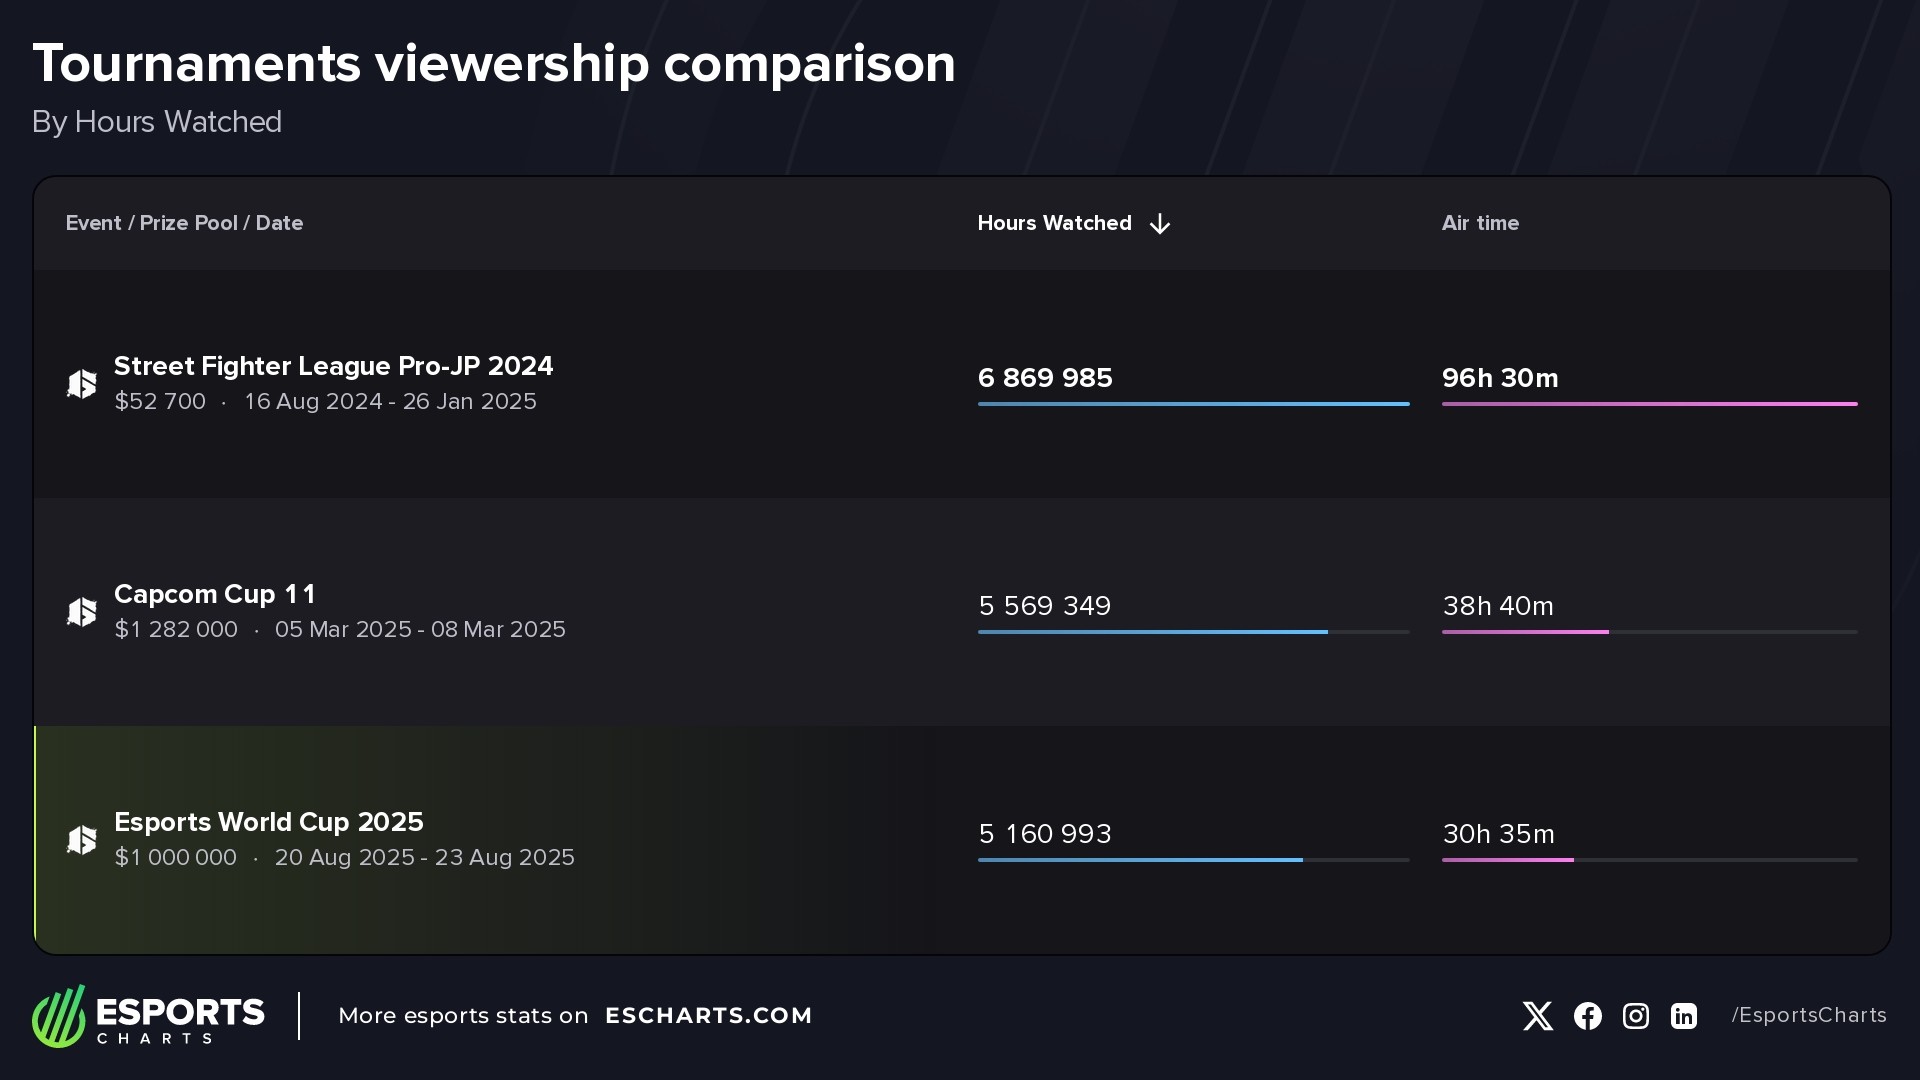
Task: Select the Esports World Cup 2025 title
Action: (x=268, y=822)
